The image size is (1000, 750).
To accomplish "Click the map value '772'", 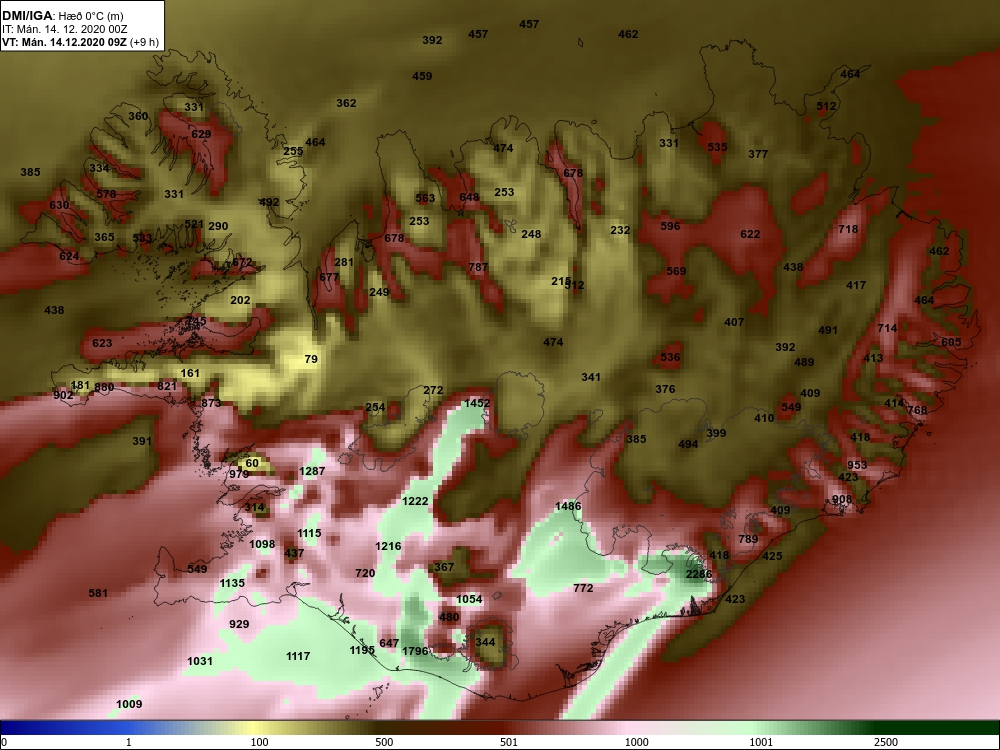I will (x=583, y=588).
